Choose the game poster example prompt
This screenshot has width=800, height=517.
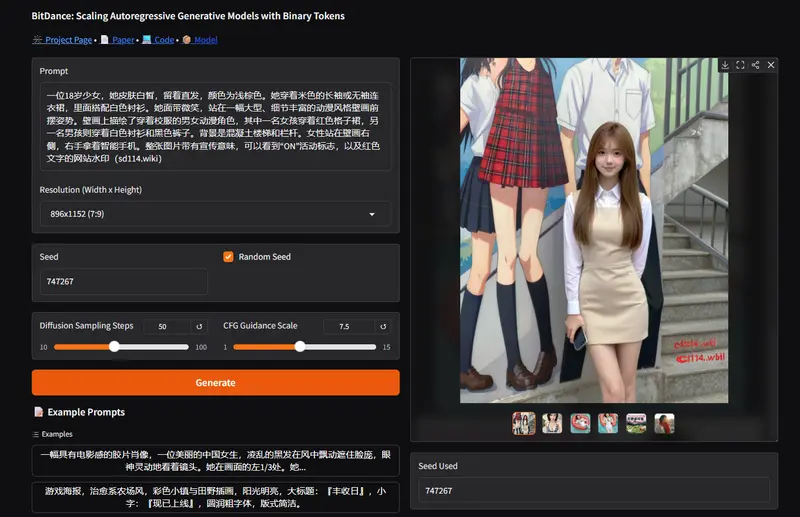pyautogui.click(x=215, y=497)
